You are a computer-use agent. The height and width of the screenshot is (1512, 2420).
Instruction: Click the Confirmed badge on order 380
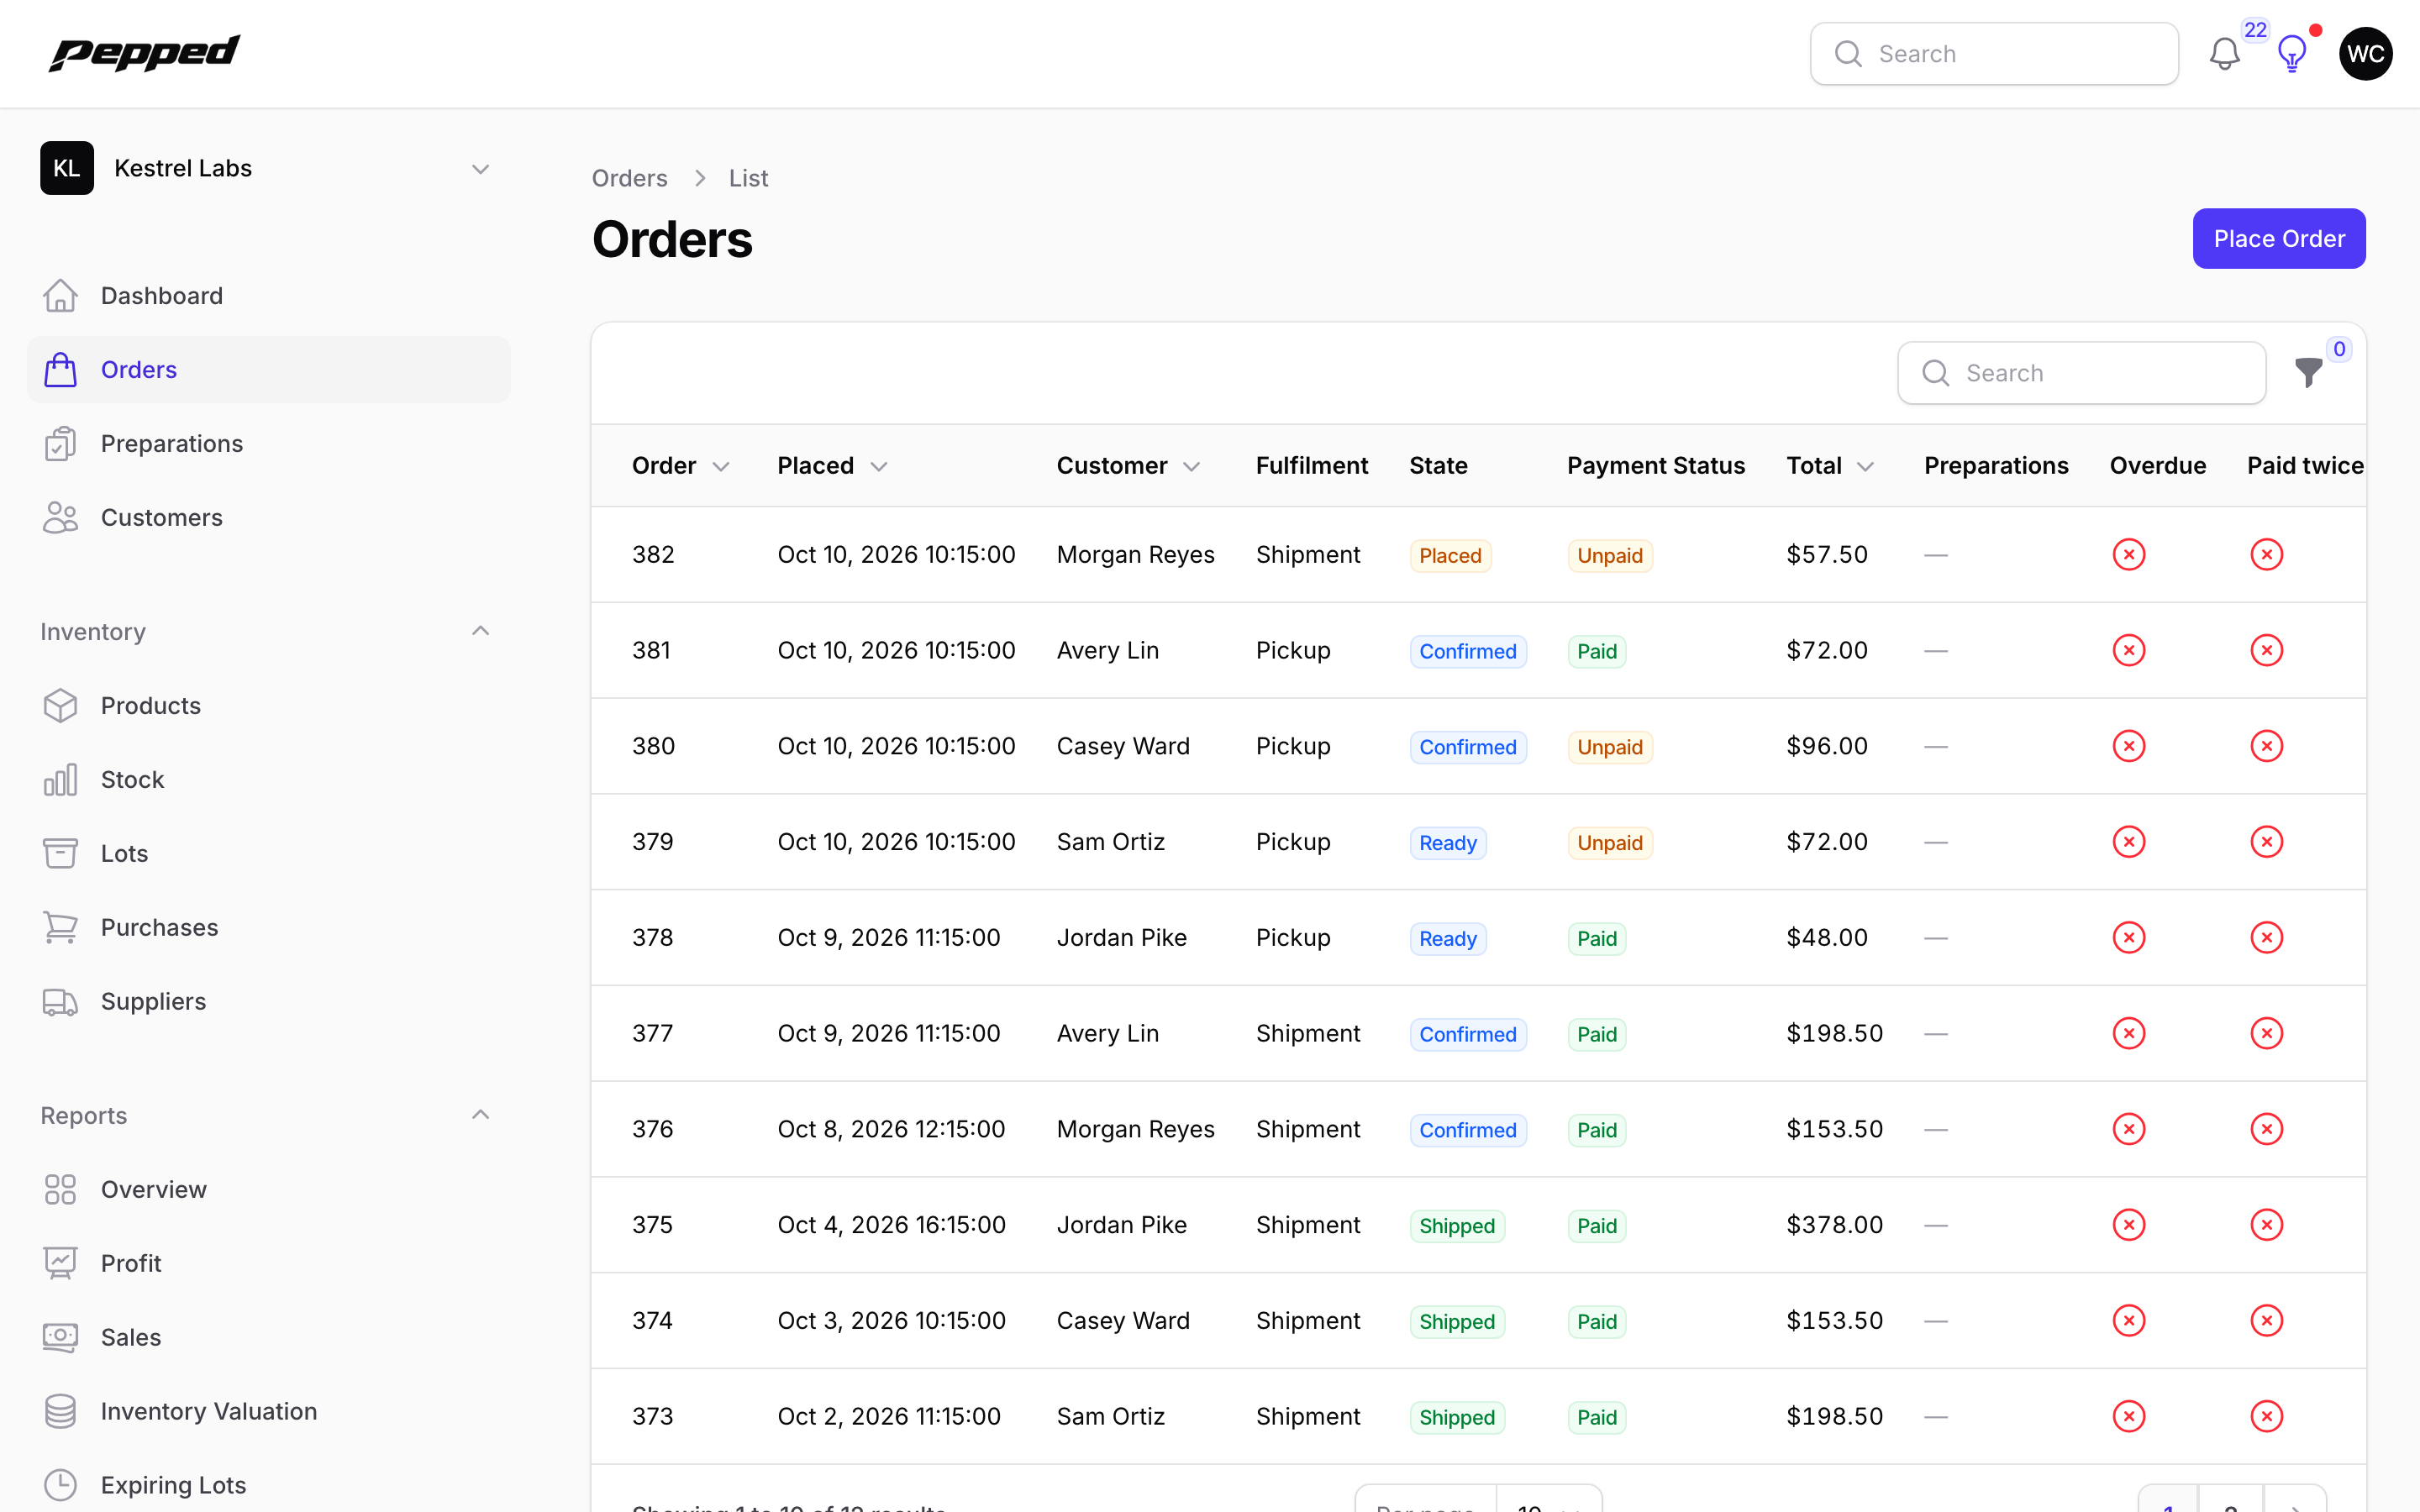[x=1467, y=747]
